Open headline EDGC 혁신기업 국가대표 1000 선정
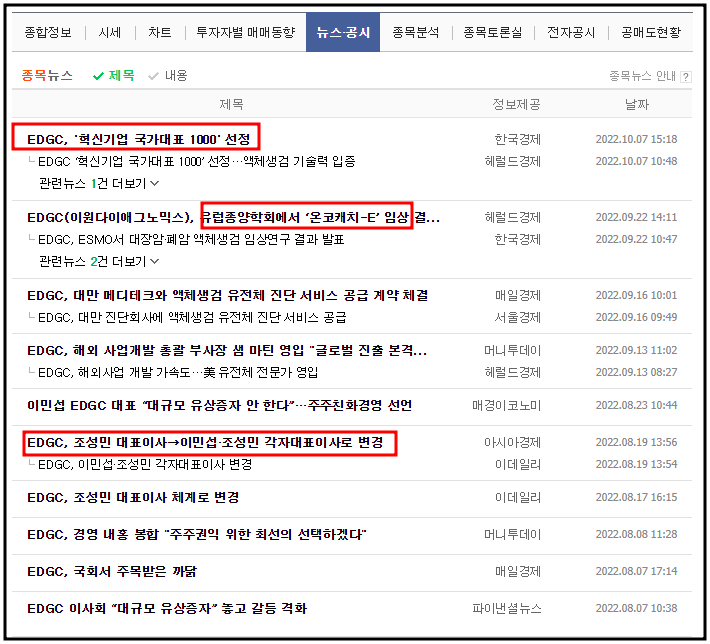 pos(139,139)
